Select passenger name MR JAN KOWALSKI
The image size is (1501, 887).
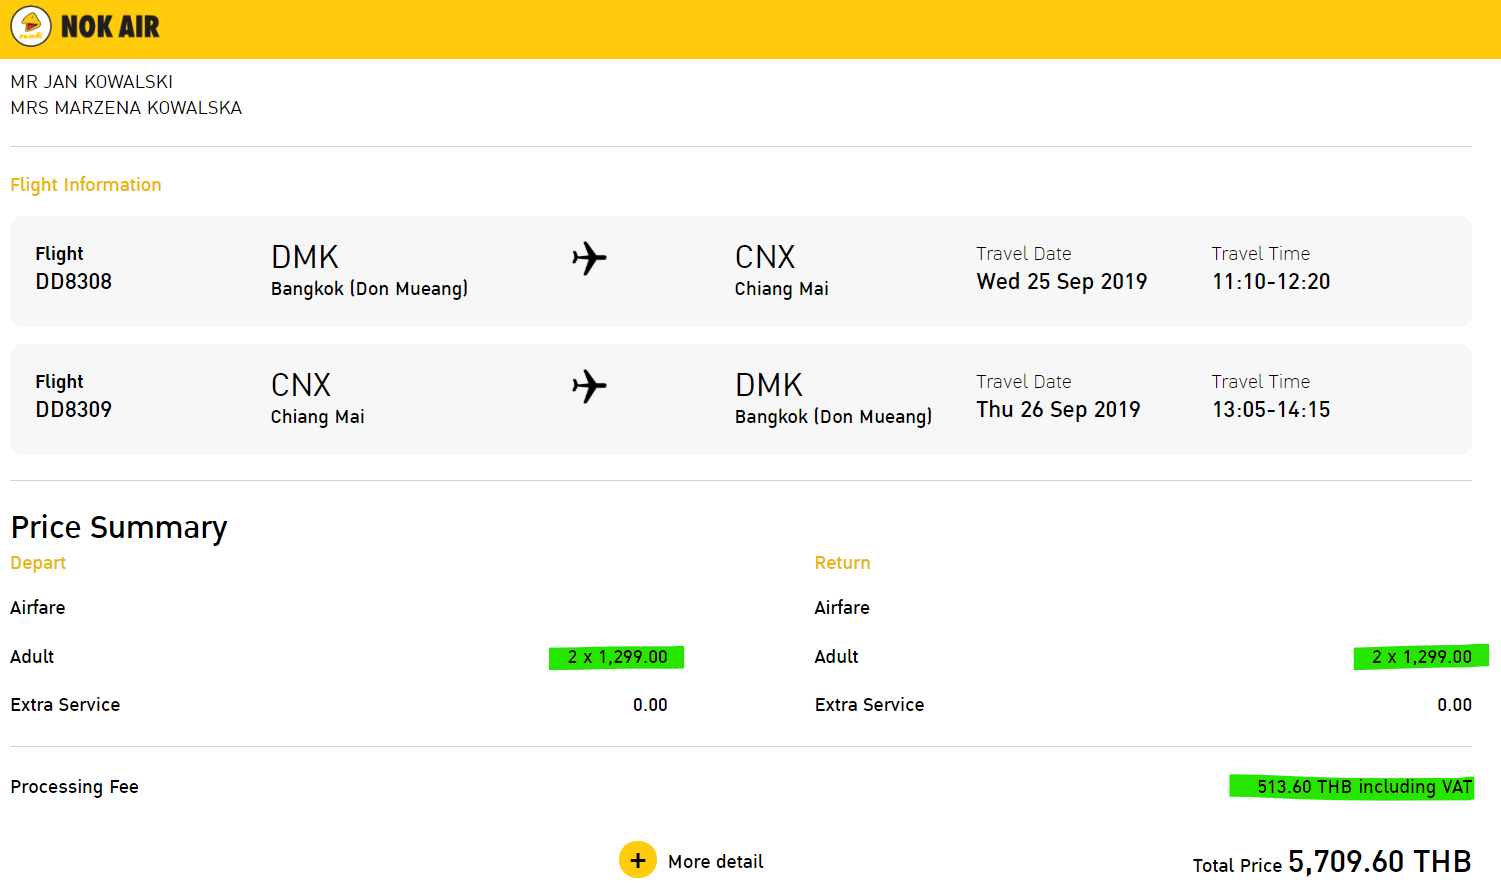click(x=92, y=82)
